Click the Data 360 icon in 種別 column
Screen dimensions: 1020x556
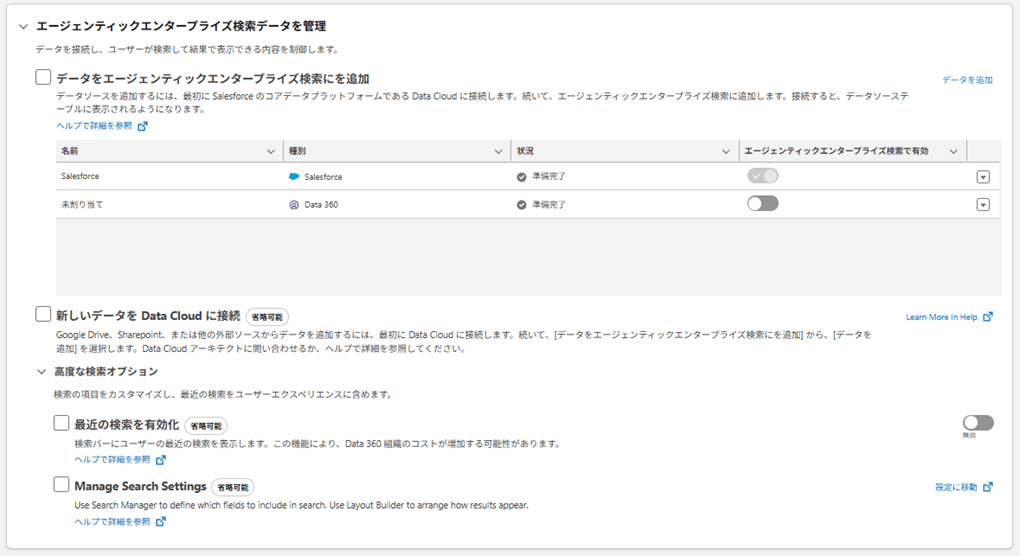click(x=294, y=205)
